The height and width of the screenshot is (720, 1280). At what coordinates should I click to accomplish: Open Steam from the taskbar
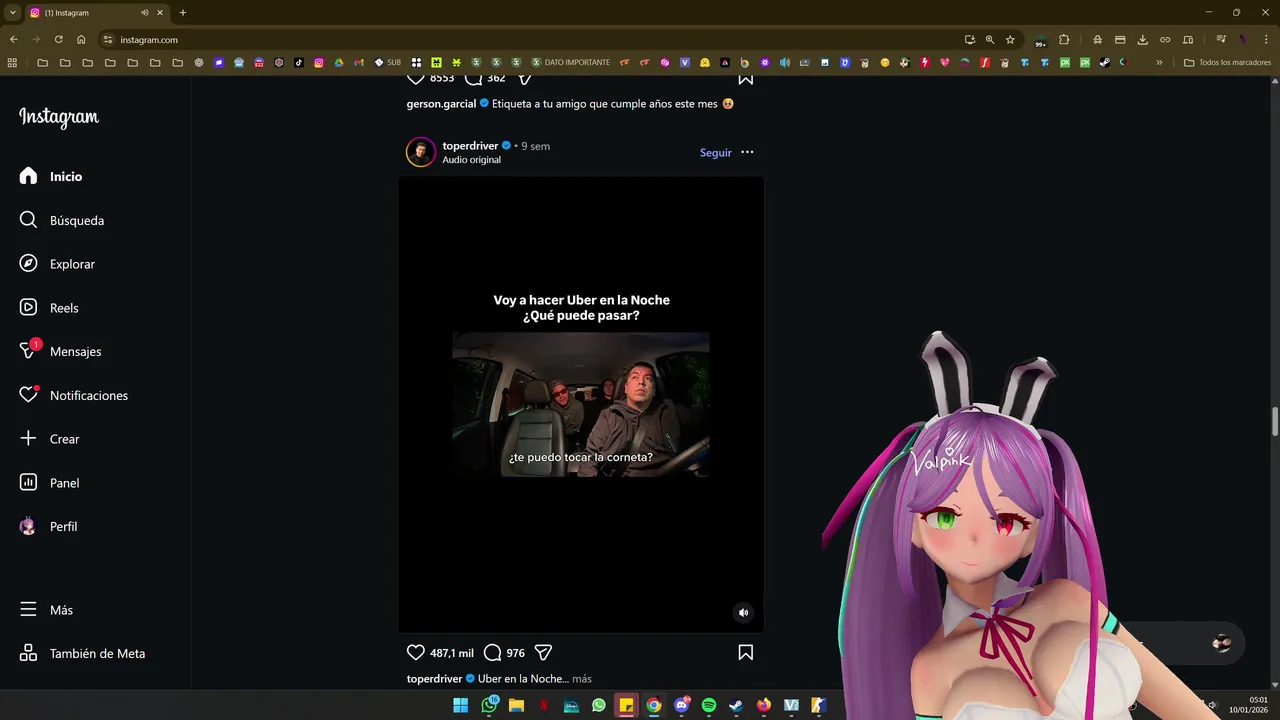[736, 705]
